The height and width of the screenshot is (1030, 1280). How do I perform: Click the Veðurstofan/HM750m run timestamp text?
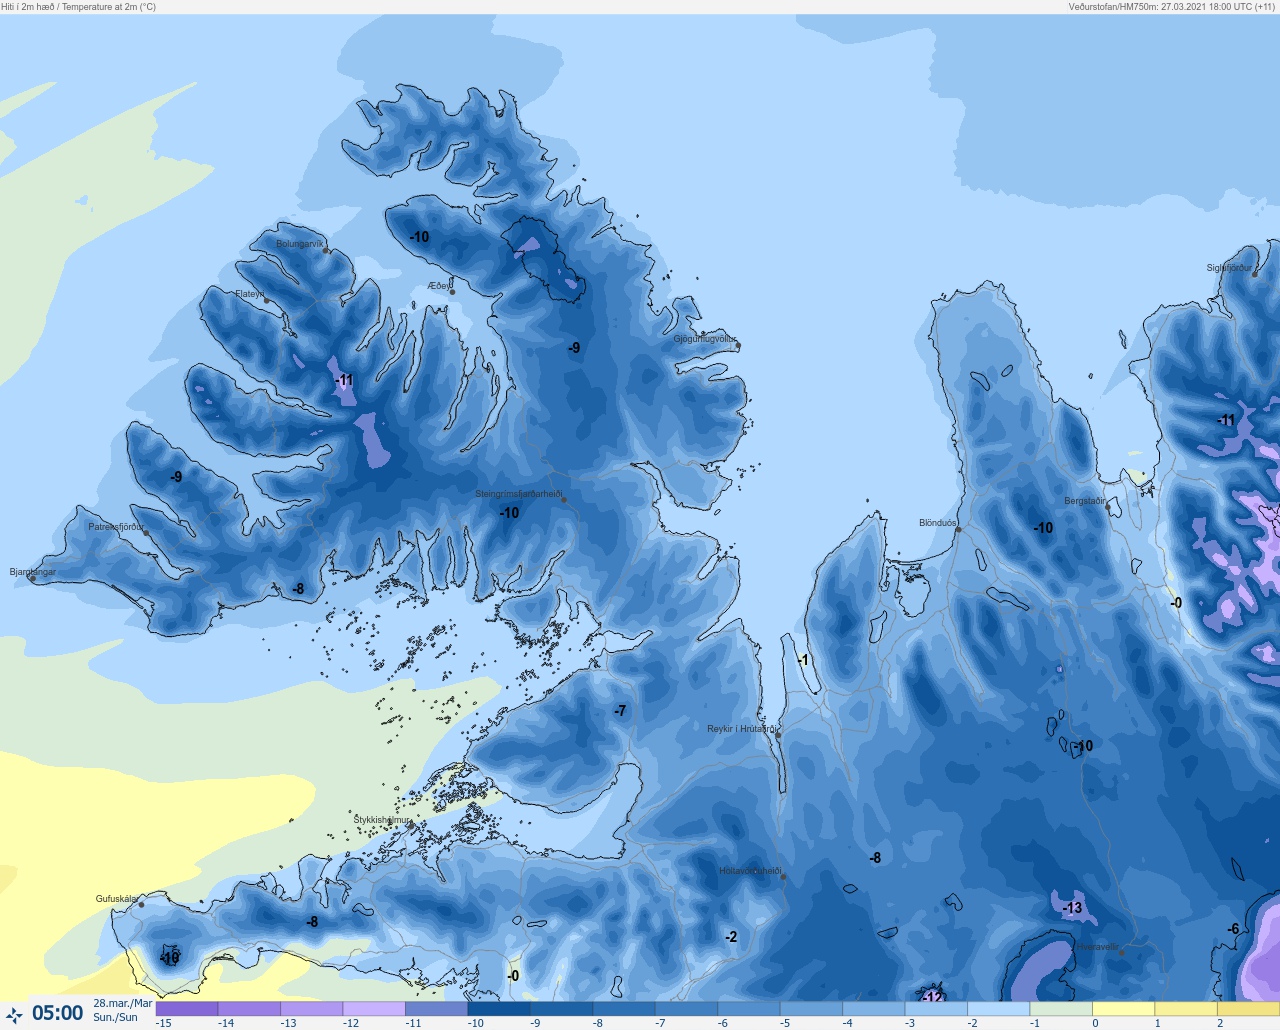(1173, 7)
